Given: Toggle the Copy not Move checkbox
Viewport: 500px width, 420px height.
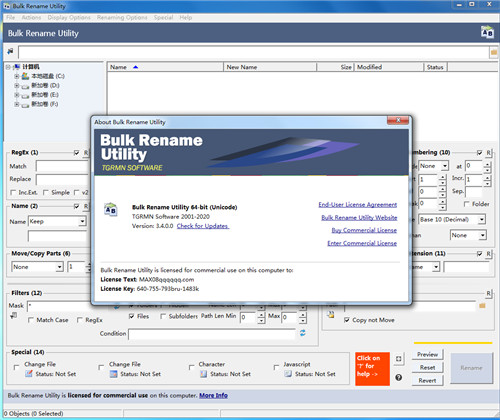Looking at the screenshot, I should tap(347, 320).
